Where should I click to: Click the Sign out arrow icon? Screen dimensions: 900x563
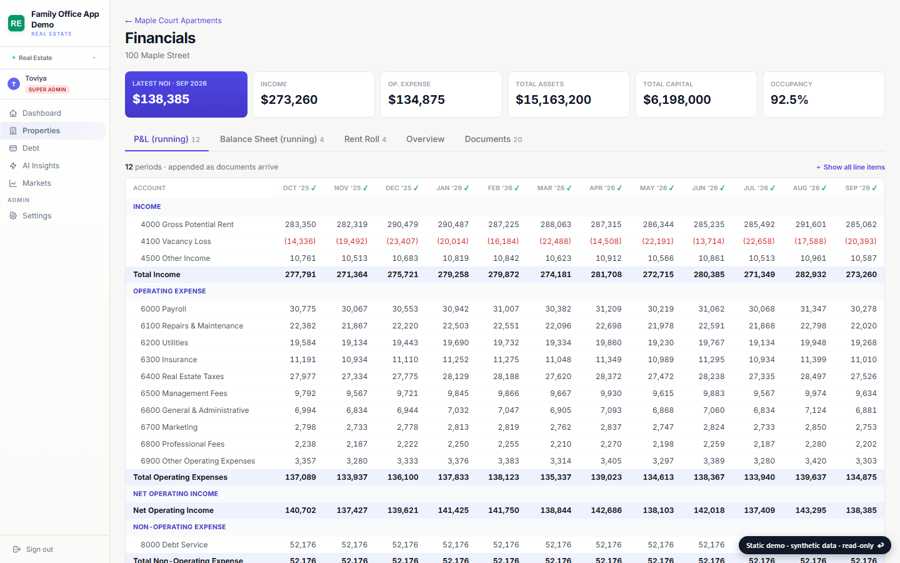pos(17,549)
